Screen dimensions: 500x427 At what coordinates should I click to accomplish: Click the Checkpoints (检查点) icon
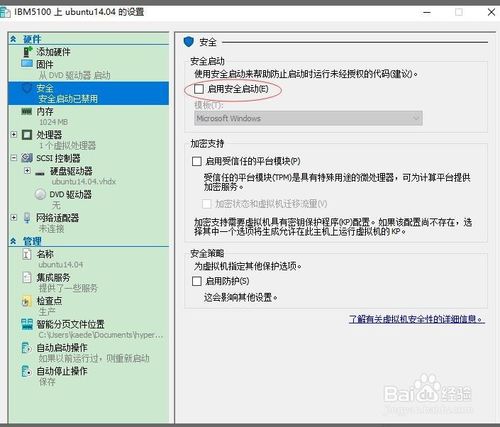point(26,301)
